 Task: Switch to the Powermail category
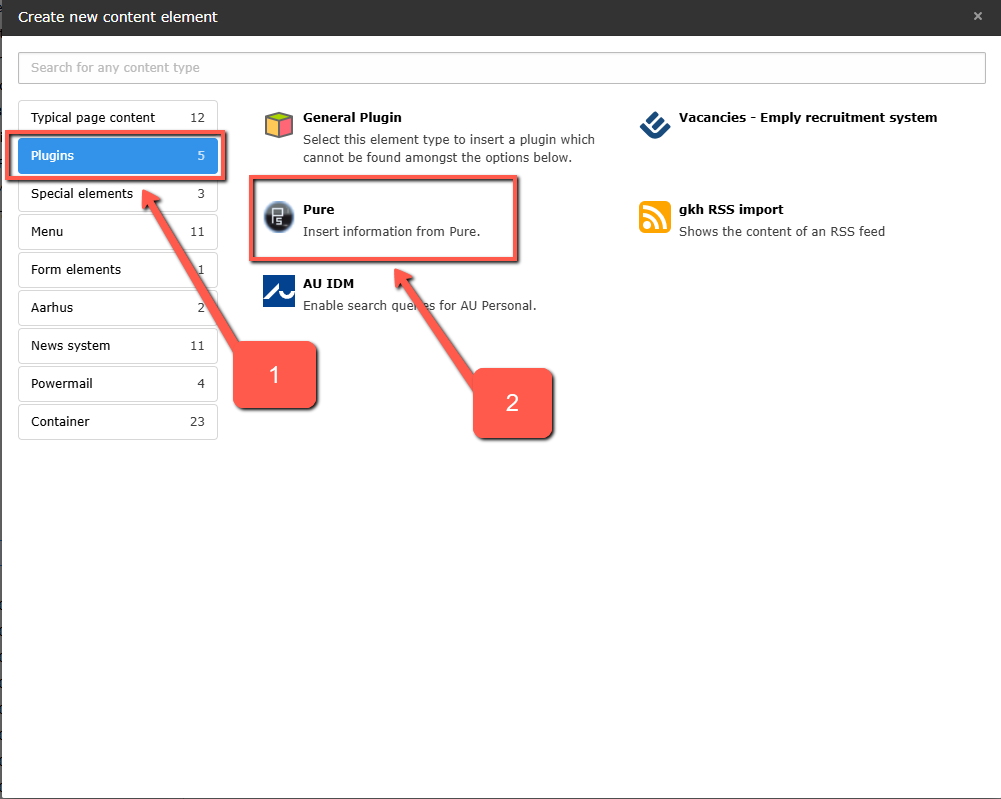coord(117,384)
